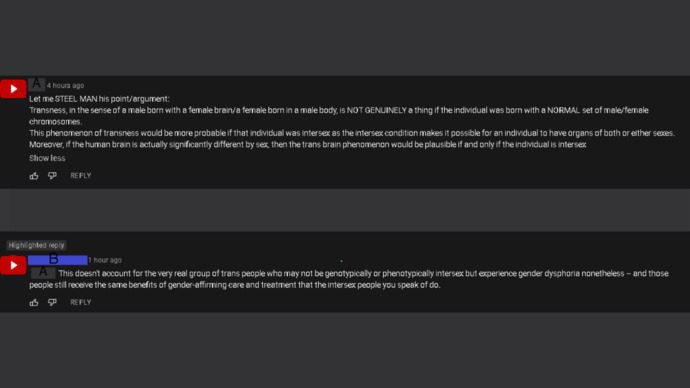Screen dimensions: 690x388
Task: Open the '4 hours ago' timestamp link
Action: (65, 85)
